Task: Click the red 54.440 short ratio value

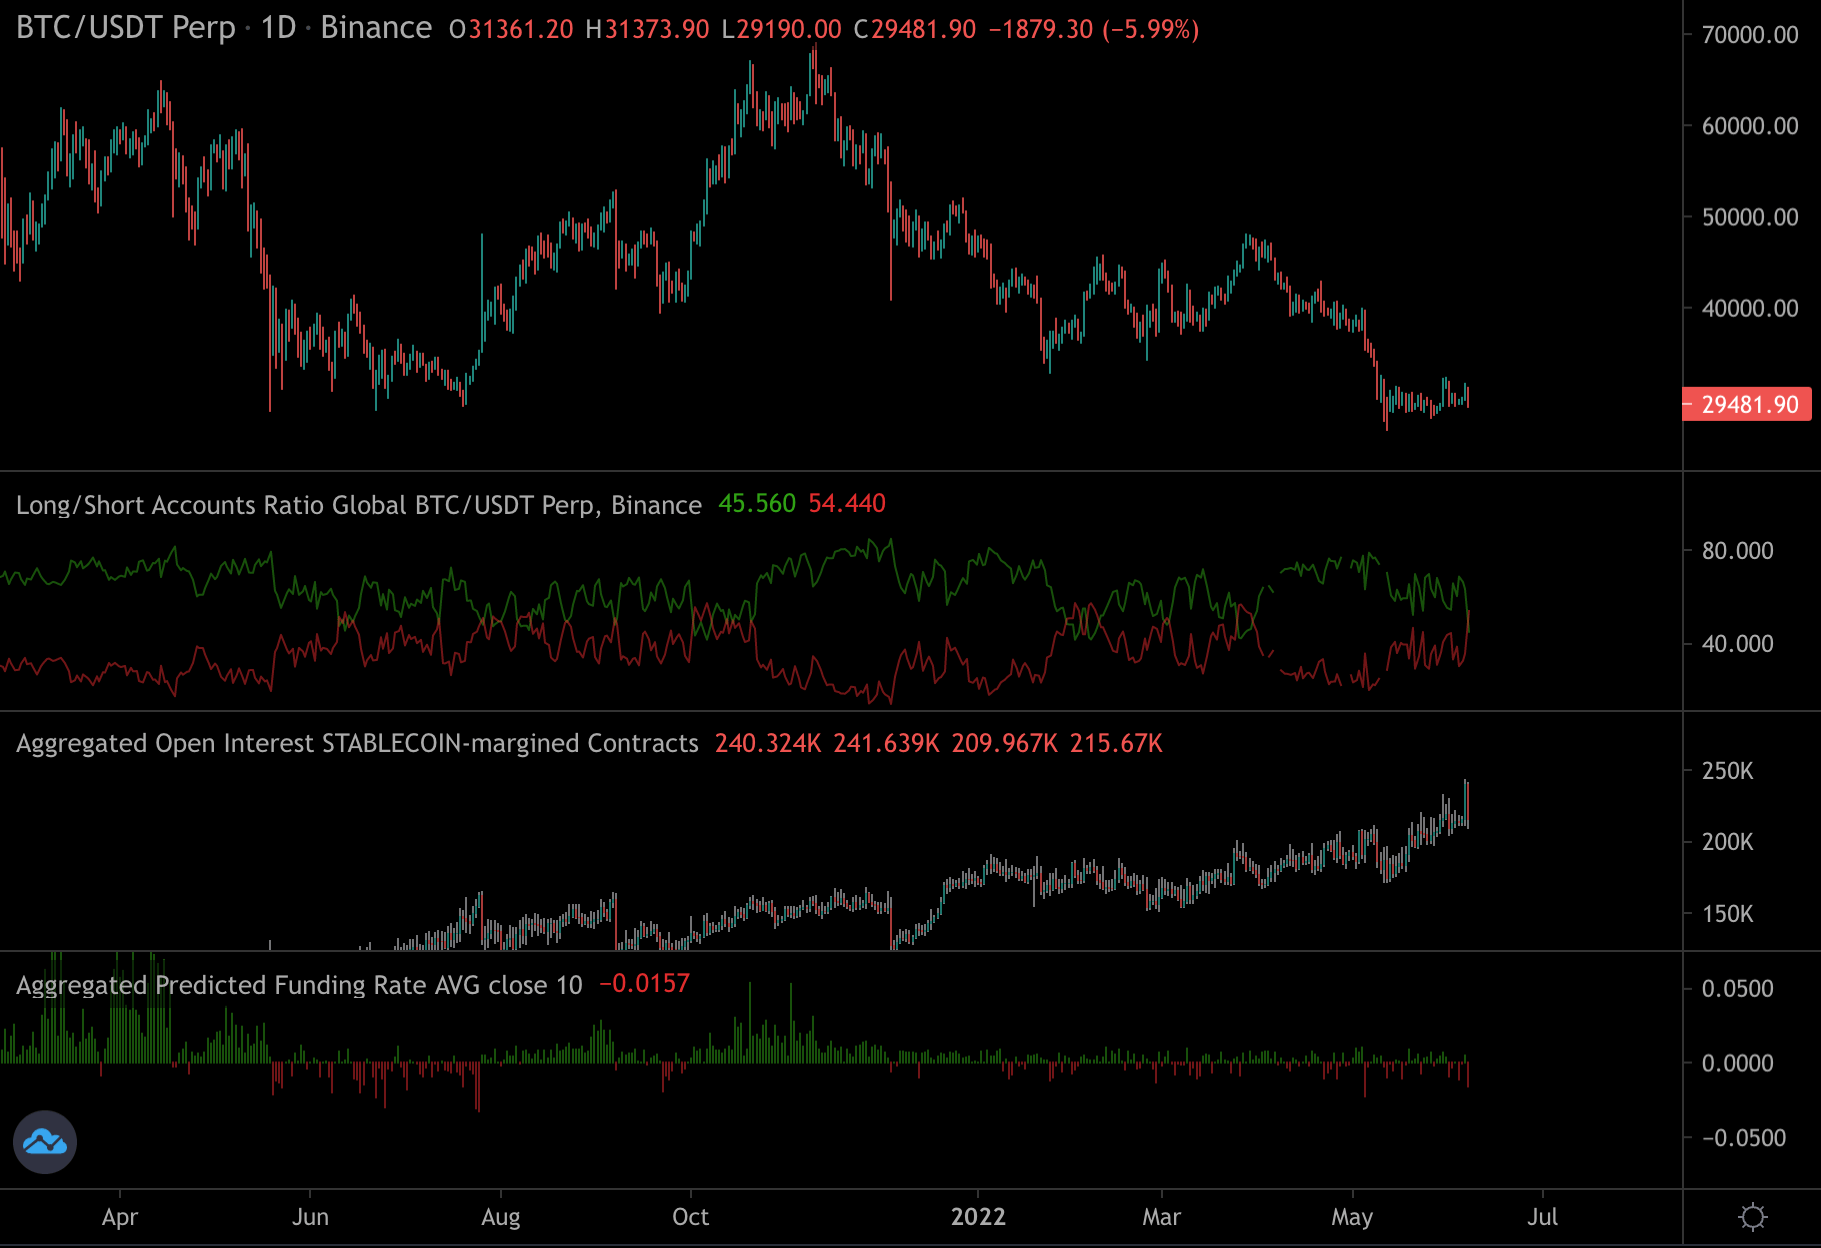Action: 847,504
